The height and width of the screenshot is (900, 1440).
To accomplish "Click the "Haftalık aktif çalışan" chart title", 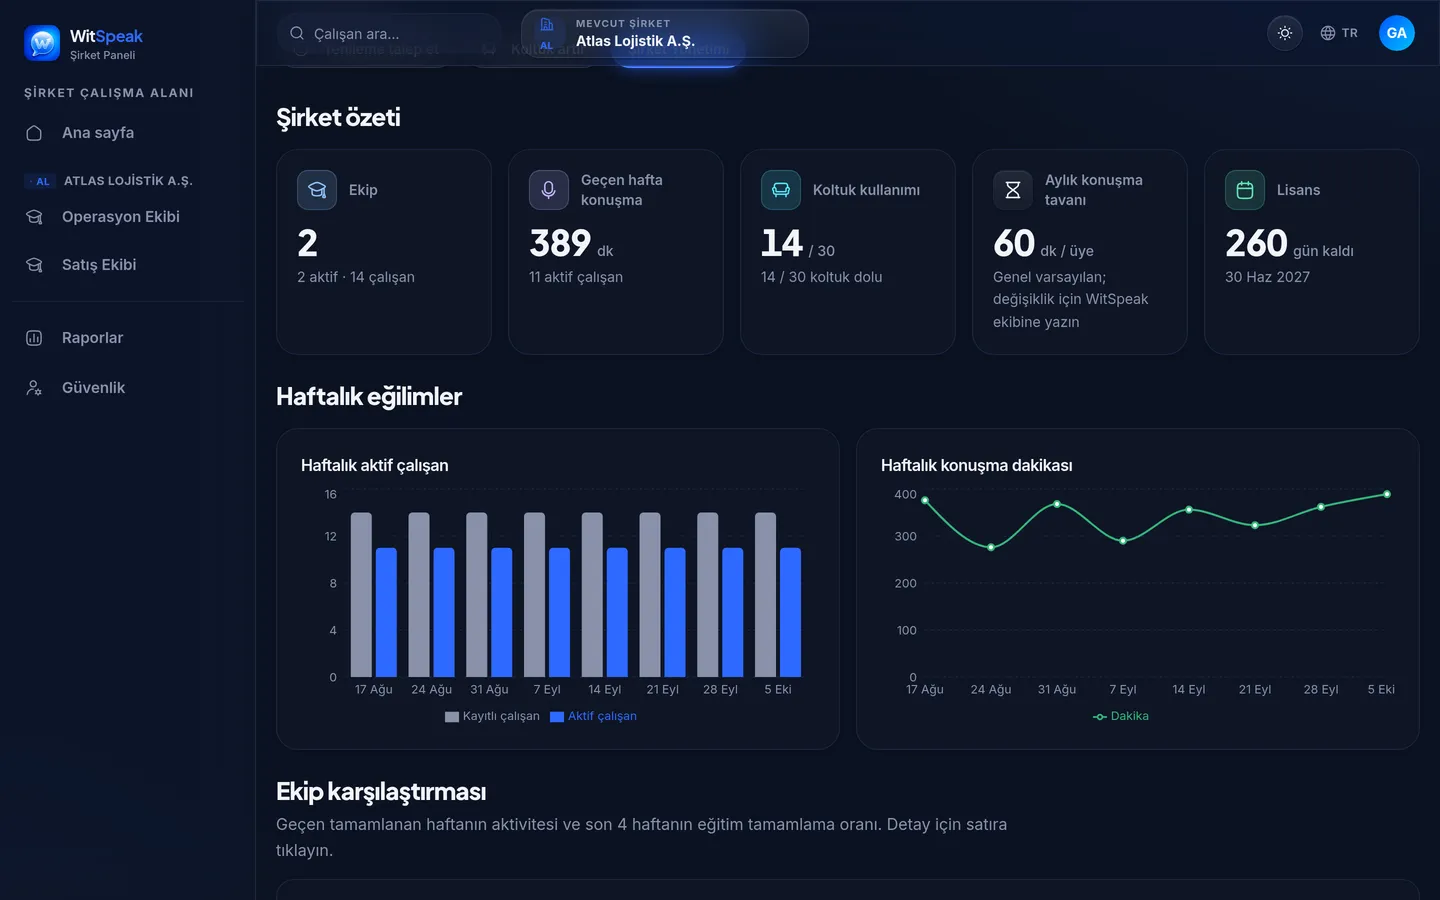I will pyautogui.click(x=375, y=465).
